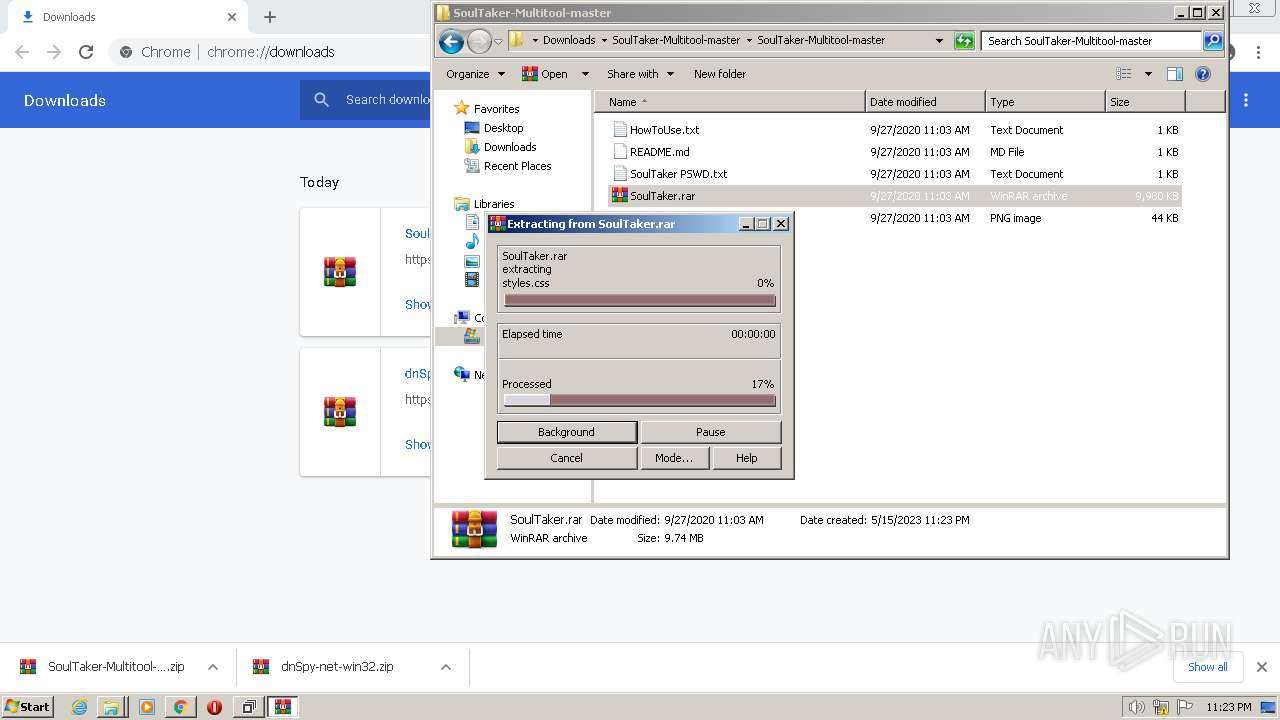
Task: Click the refresh icon in the Explorer address bar
Action: pos(964,41)
